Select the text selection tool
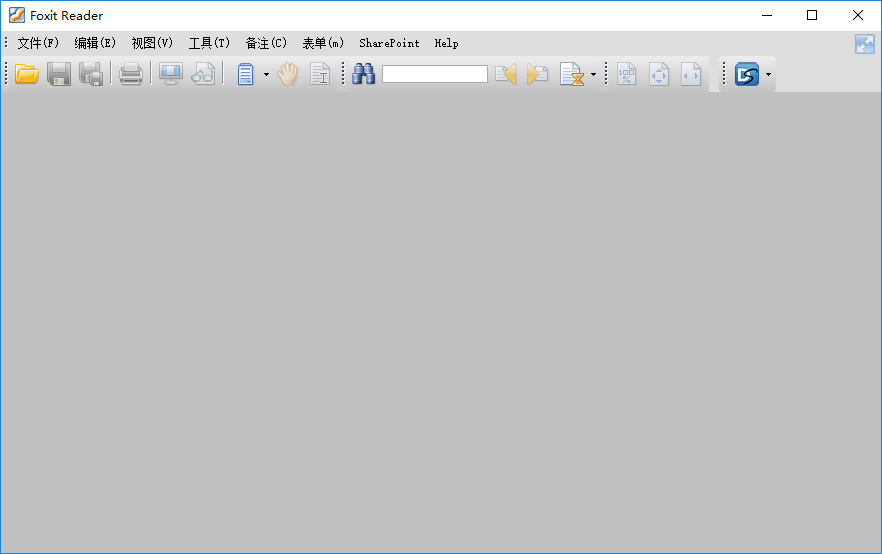The height and width of the screenshot is (554, 882). [x=320, y=74]
